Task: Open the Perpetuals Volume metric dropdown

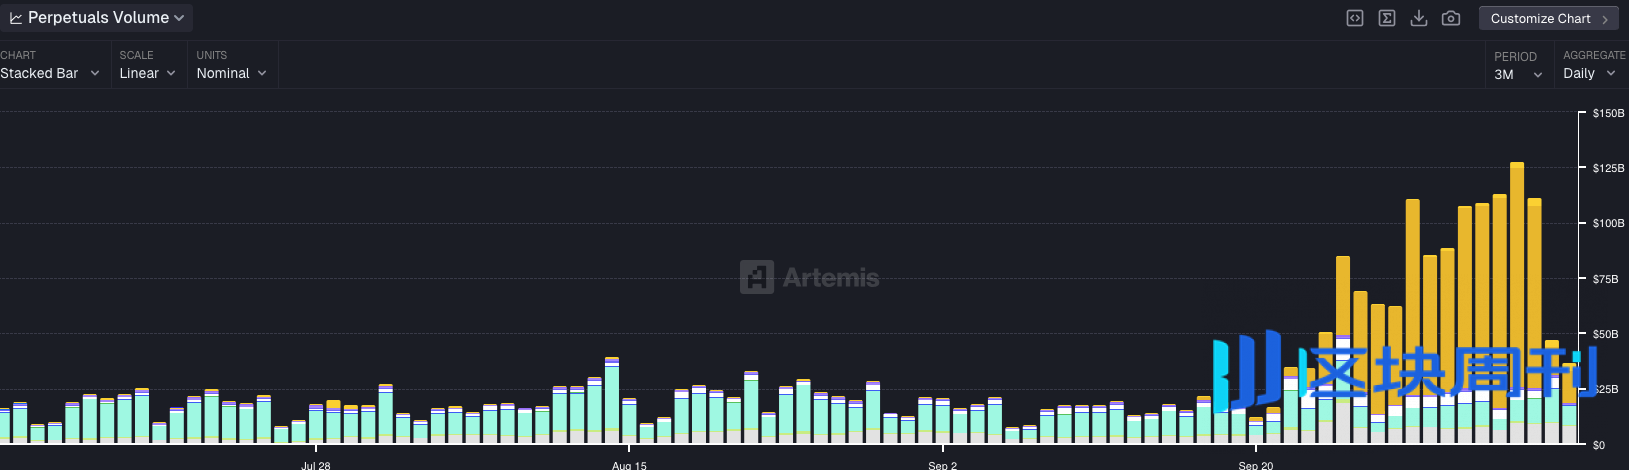Action: click(97, 18)
